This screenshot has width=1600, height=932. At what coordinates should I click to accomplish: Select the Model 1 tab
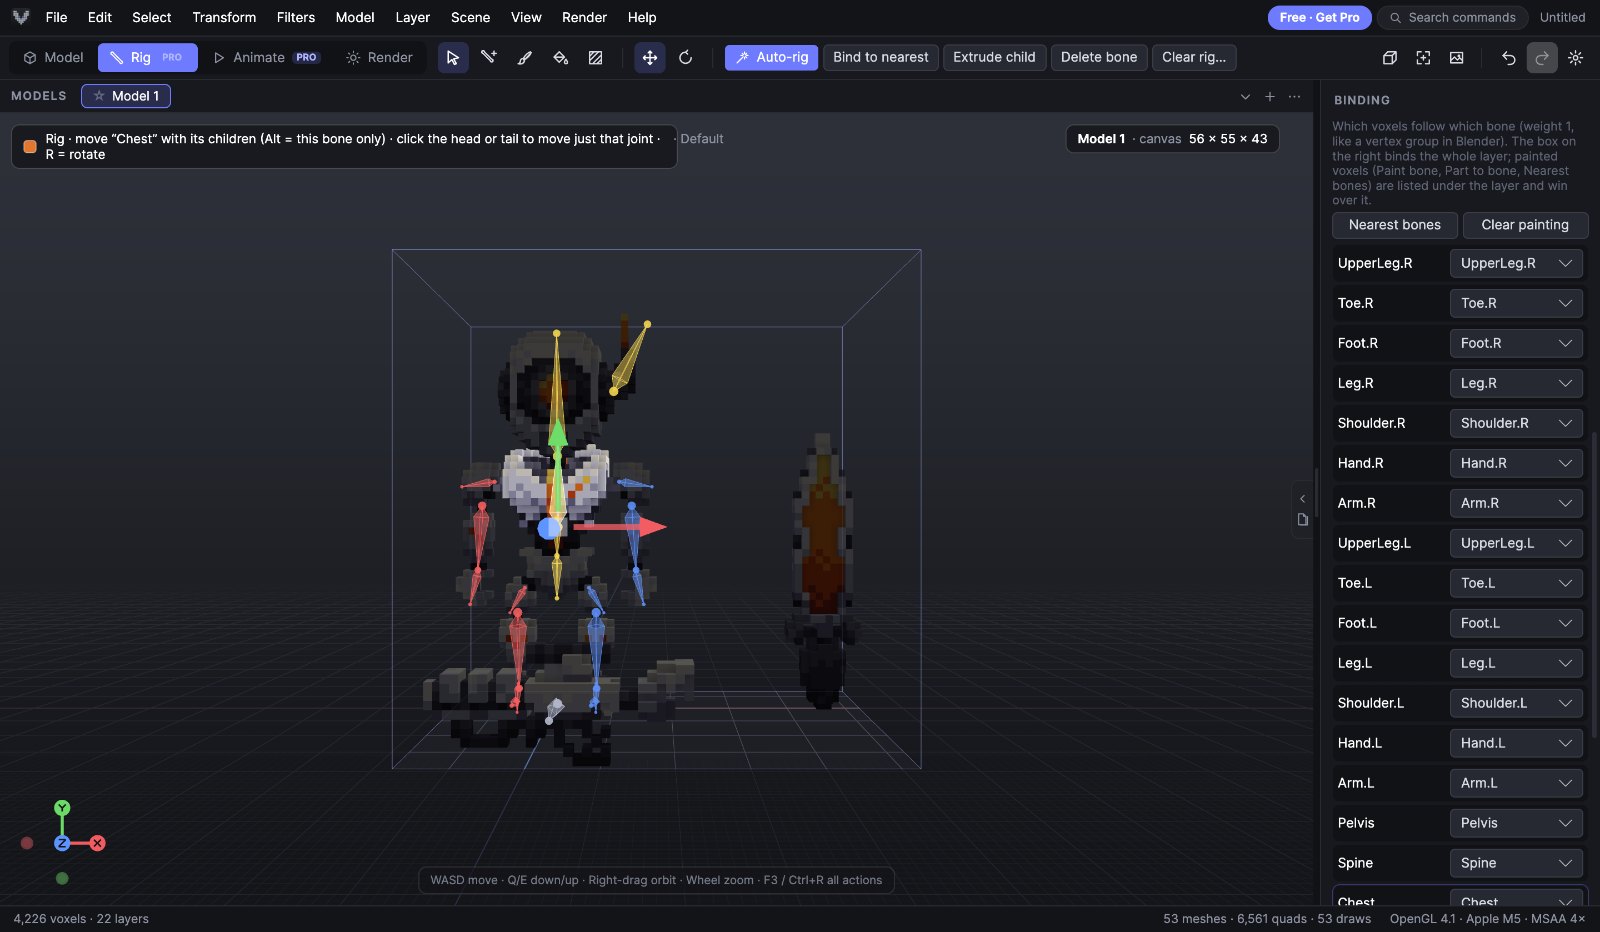(126, 96)
